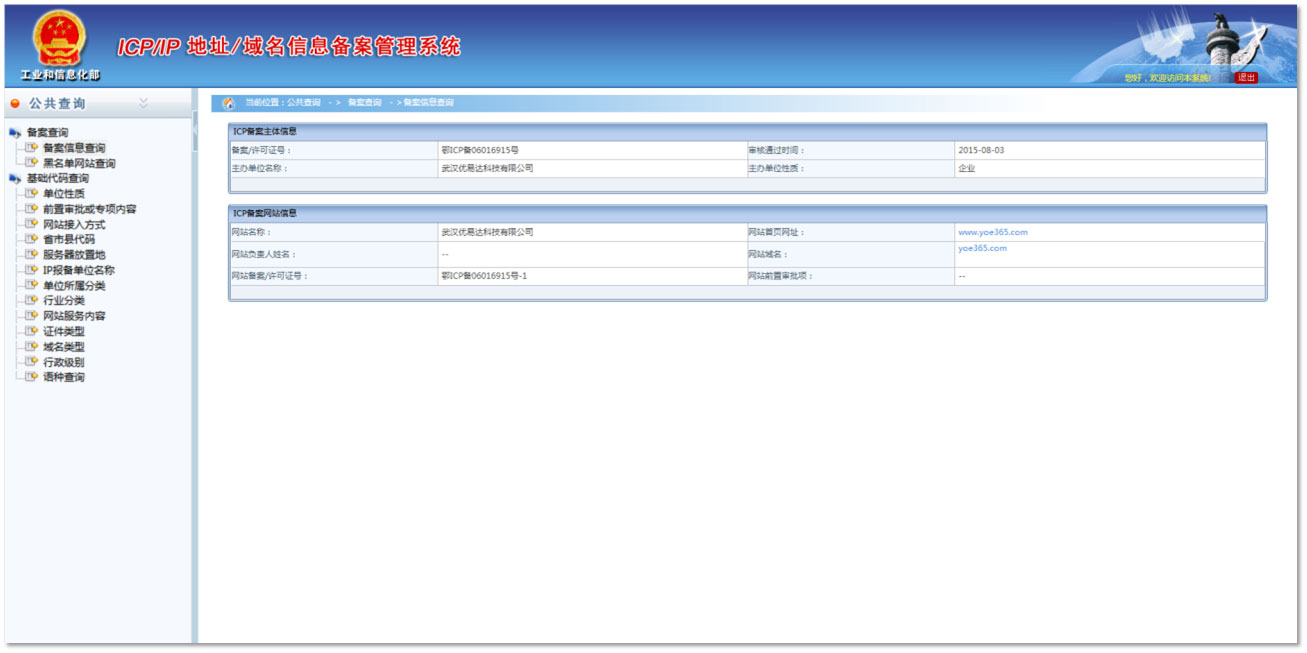This screenshot has width=1307, height=653.
Task: Open 备案信息查询 in the sidebar tree
Action: point(74,148)
